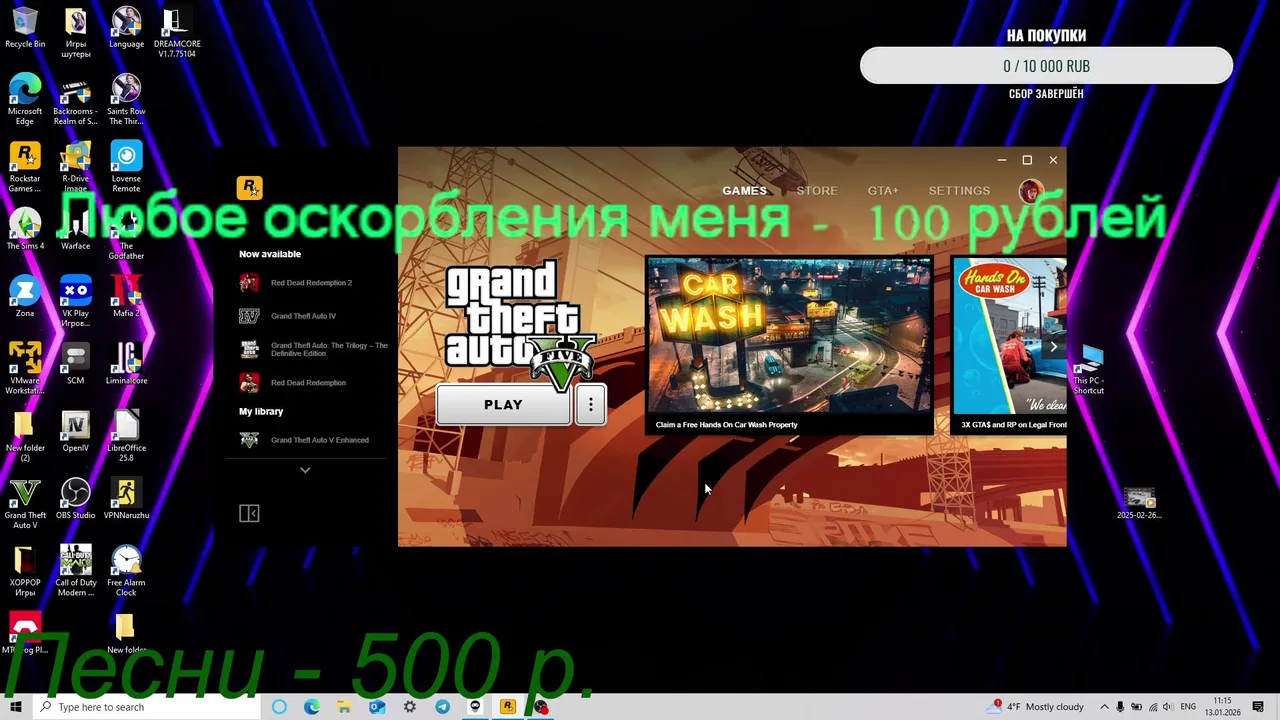
Task: Open volume control in system tray
Action: (1170, 707)
